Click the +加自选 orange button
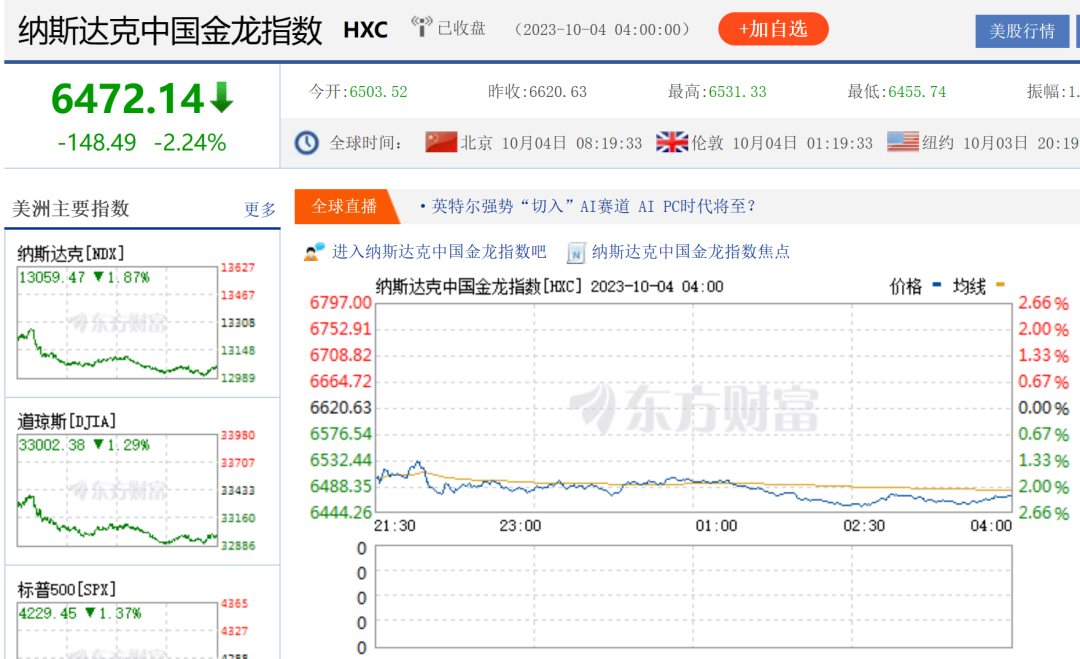 coord(773,29)
